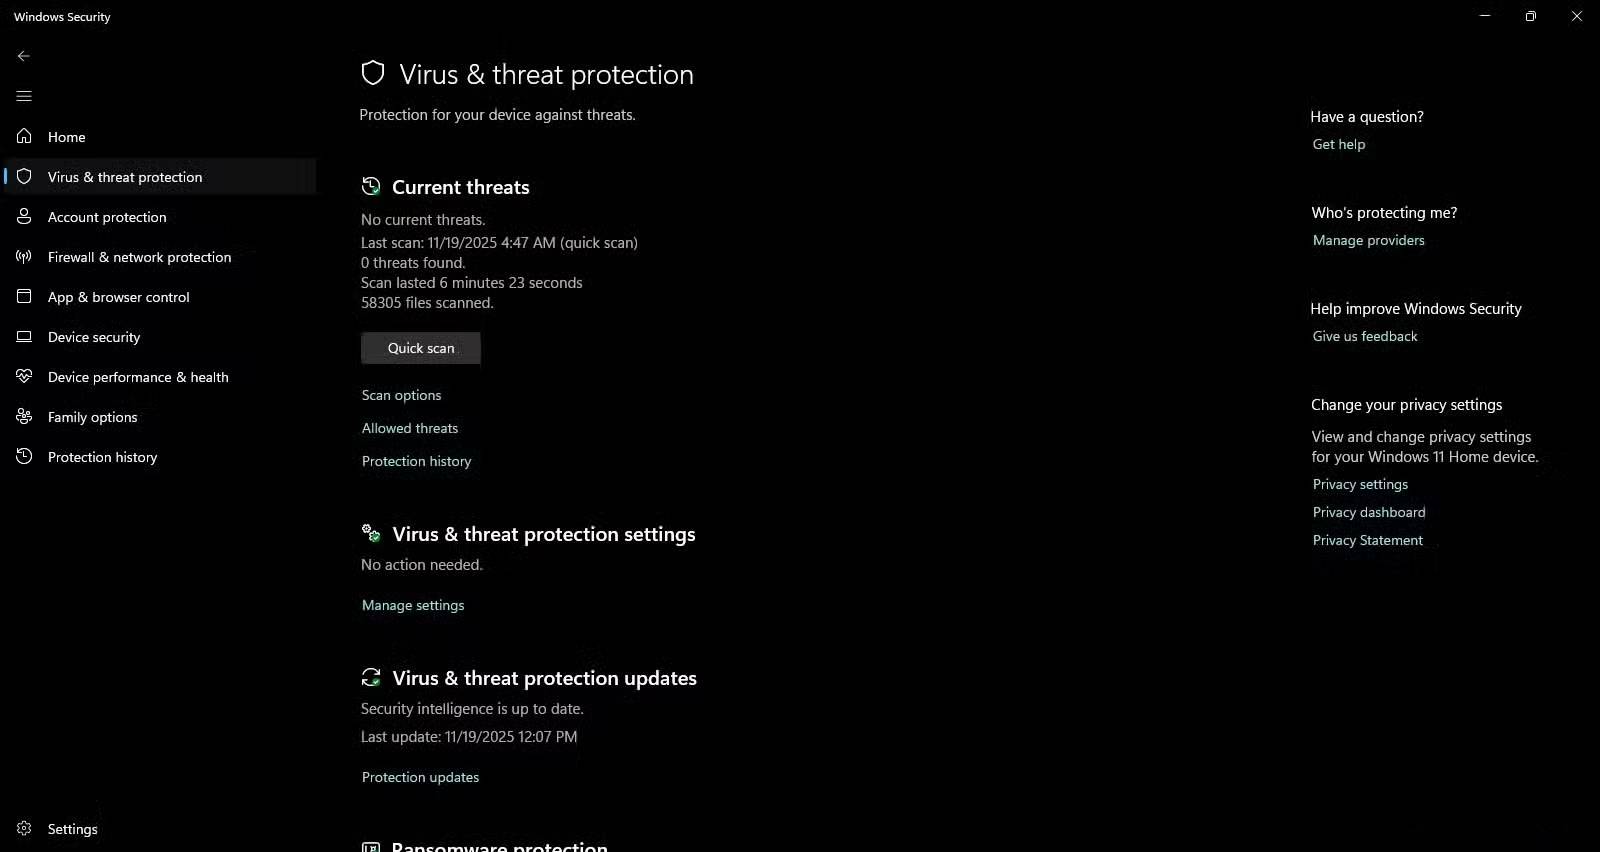
Task: Open Protection updates
Action: pyautogui.click(x=420, y=777)
